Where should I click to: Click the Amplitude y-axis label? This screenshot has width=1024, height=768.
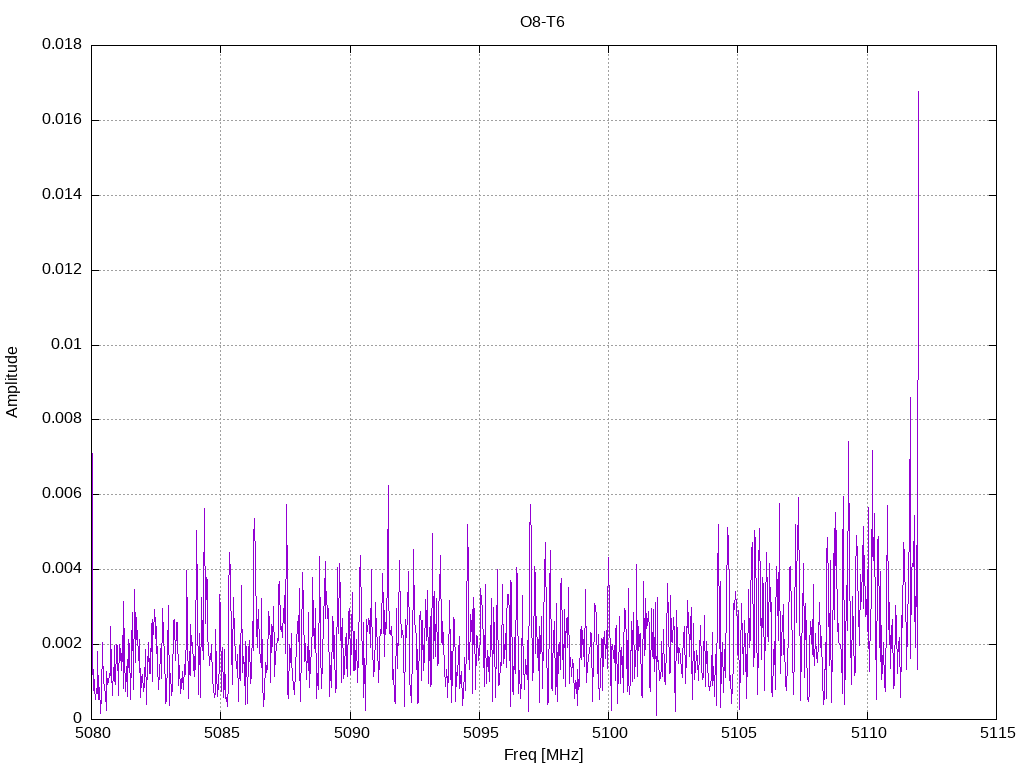click(x=13, y=381)
